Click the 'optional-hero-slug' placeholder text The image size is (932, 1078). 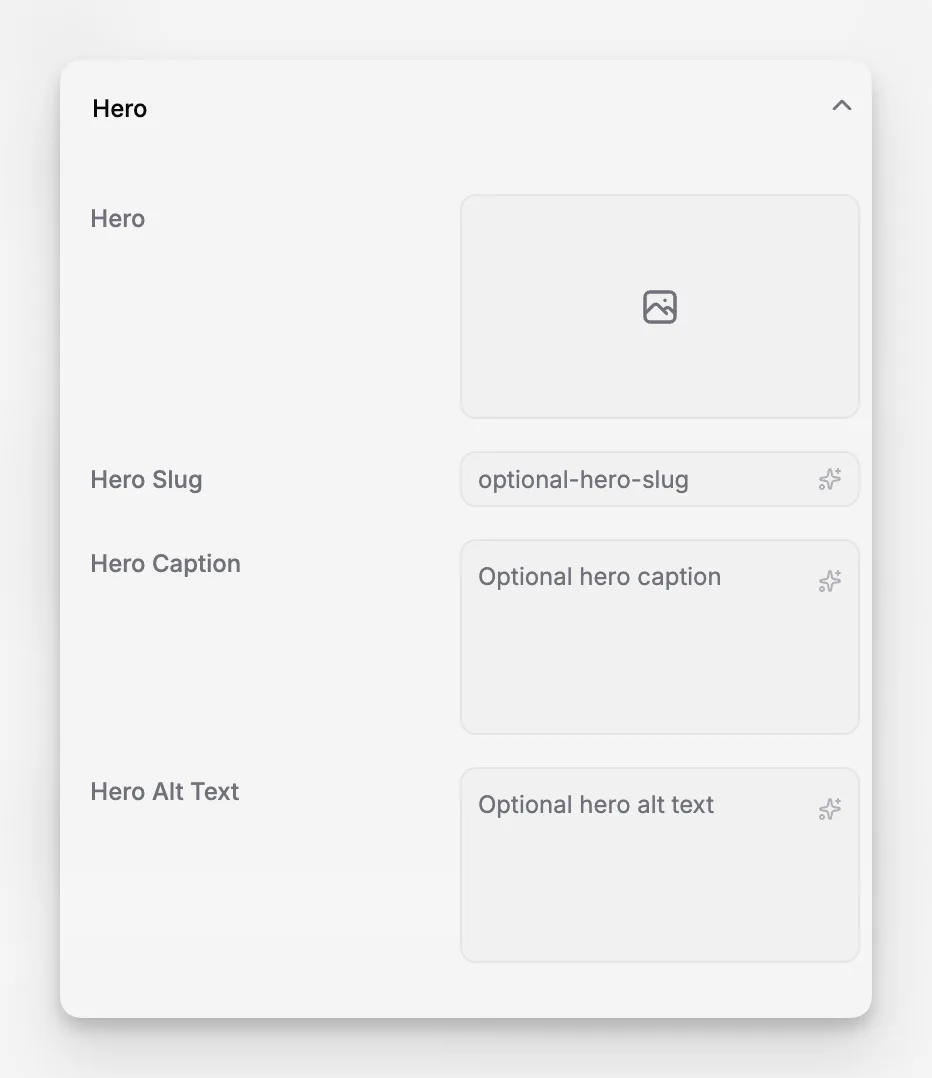click(584, 480)
